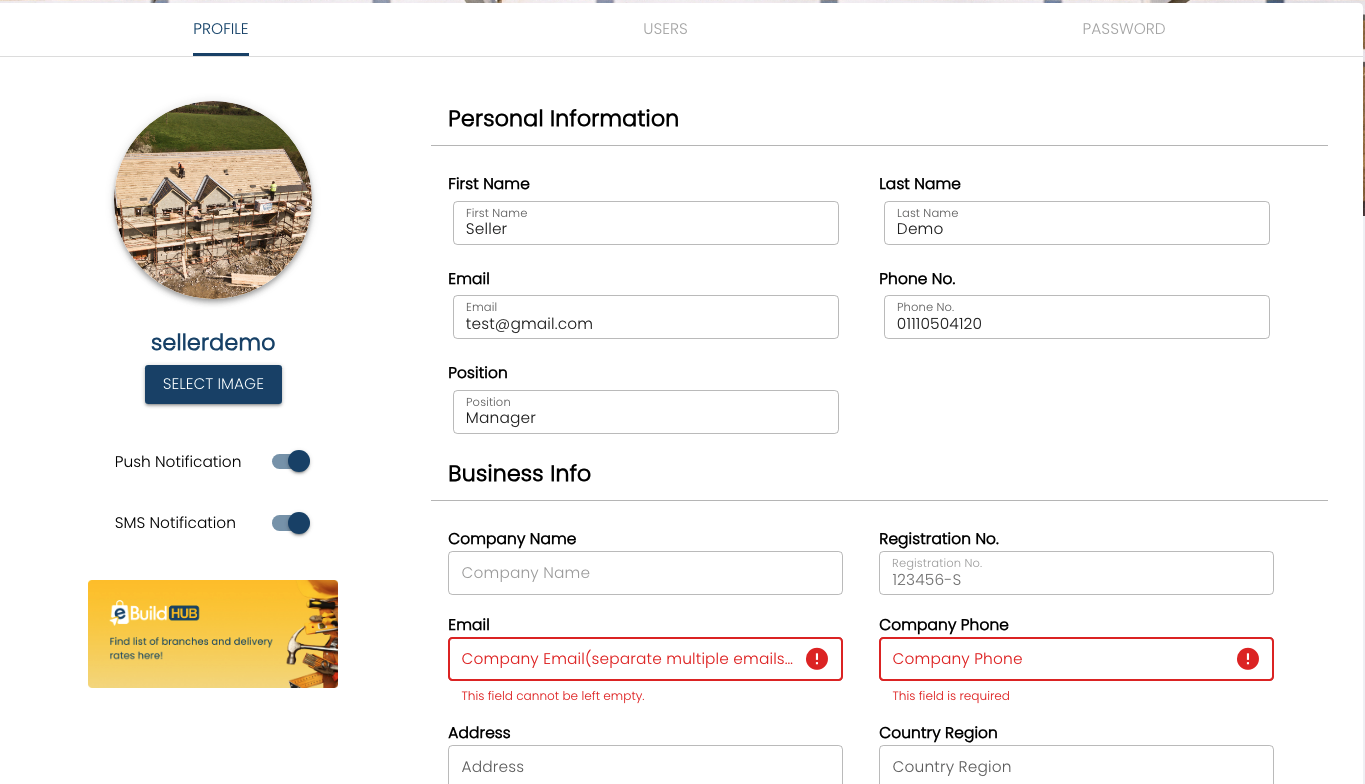1365x784 pixels.
Task: Click the Company Name input
Action: (x=645, y=573)
